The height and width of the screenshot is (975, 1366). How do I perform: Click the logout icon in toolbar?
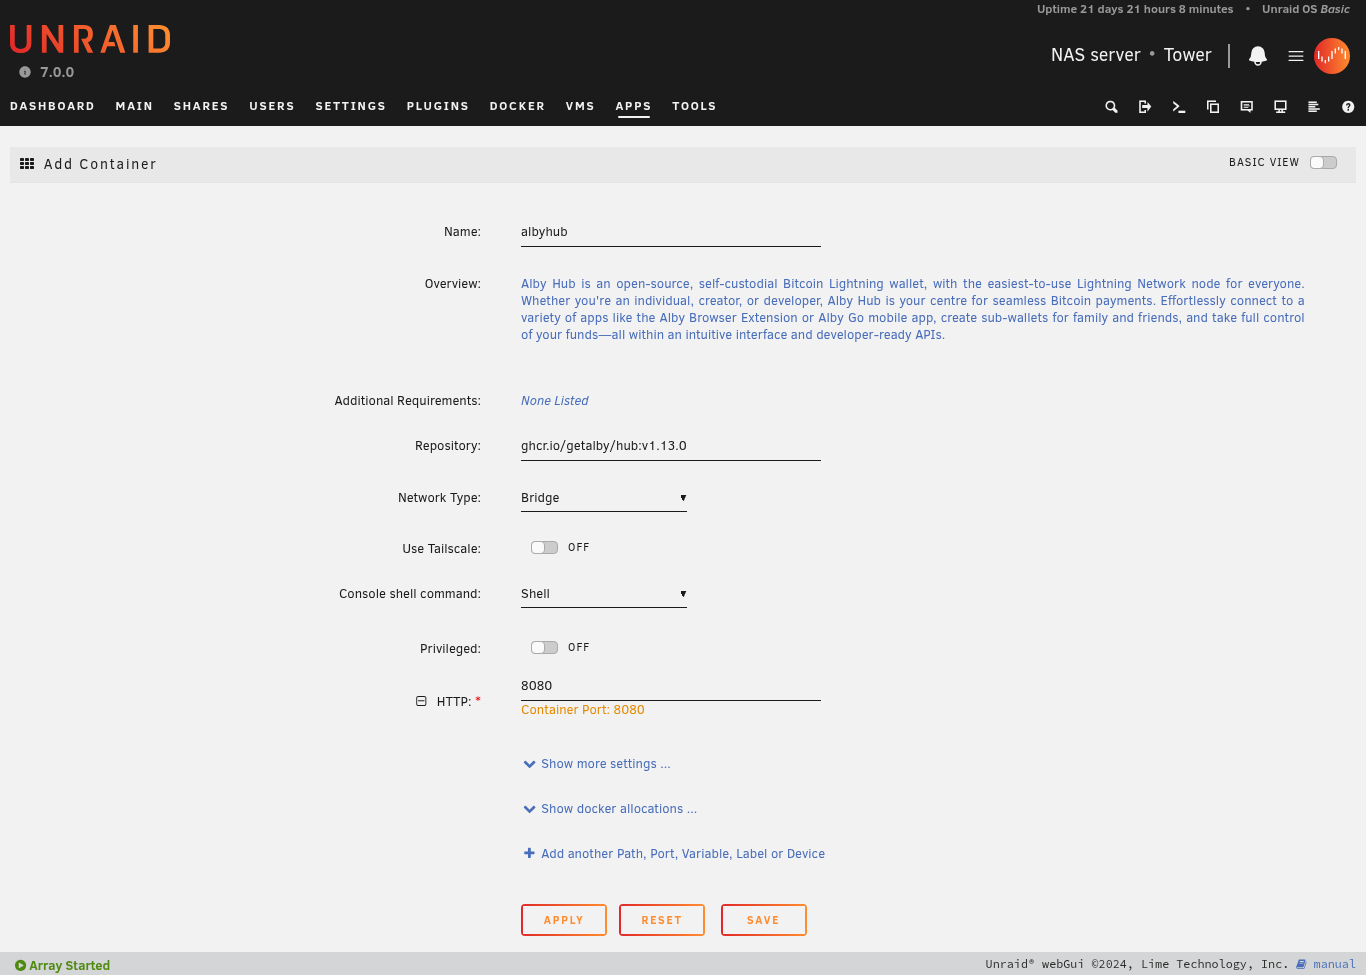pos(1145,107)
